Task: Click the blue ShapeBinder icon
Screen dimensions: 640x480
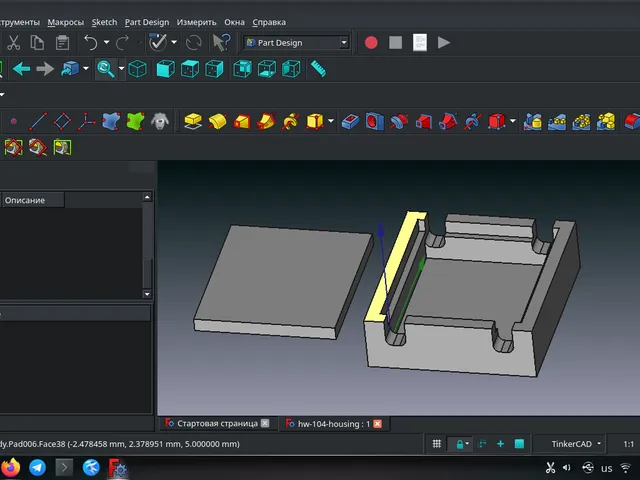Action: pyautogui.click(x=111, y=121)
